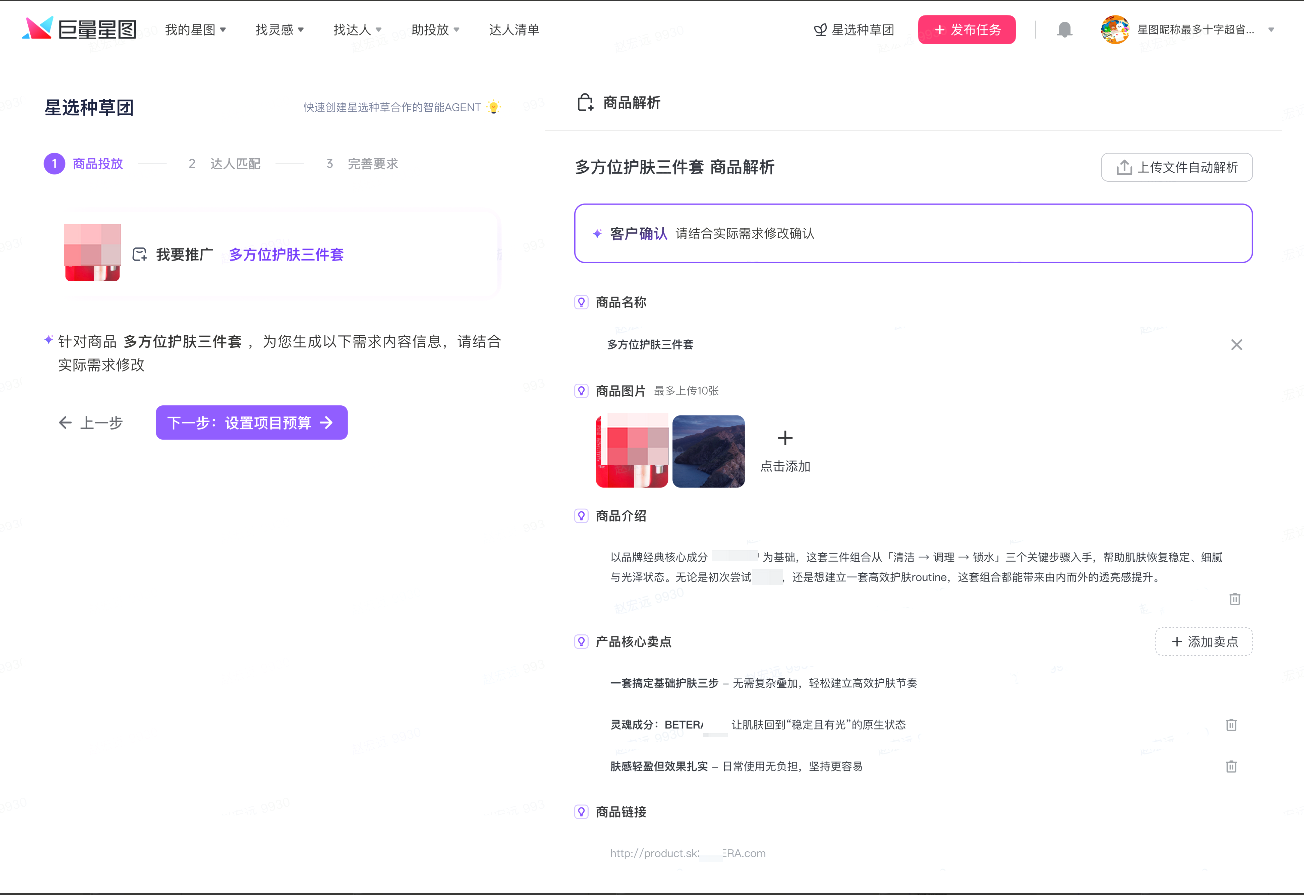Viewport: 1304px width, 895px height.
Task: Click the hint icon beside 商品介绍
Action: (581, 516)
